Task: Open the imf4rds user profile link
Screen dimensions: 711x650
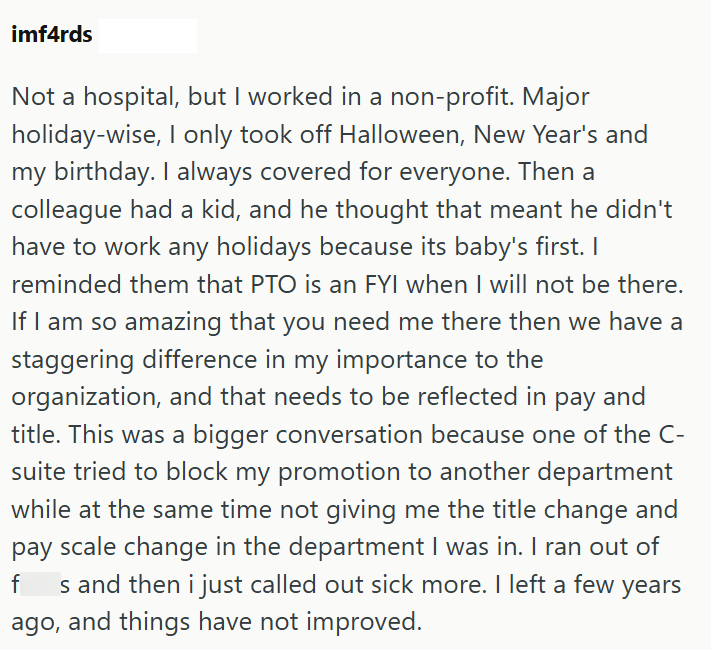Action: point(52,34)
